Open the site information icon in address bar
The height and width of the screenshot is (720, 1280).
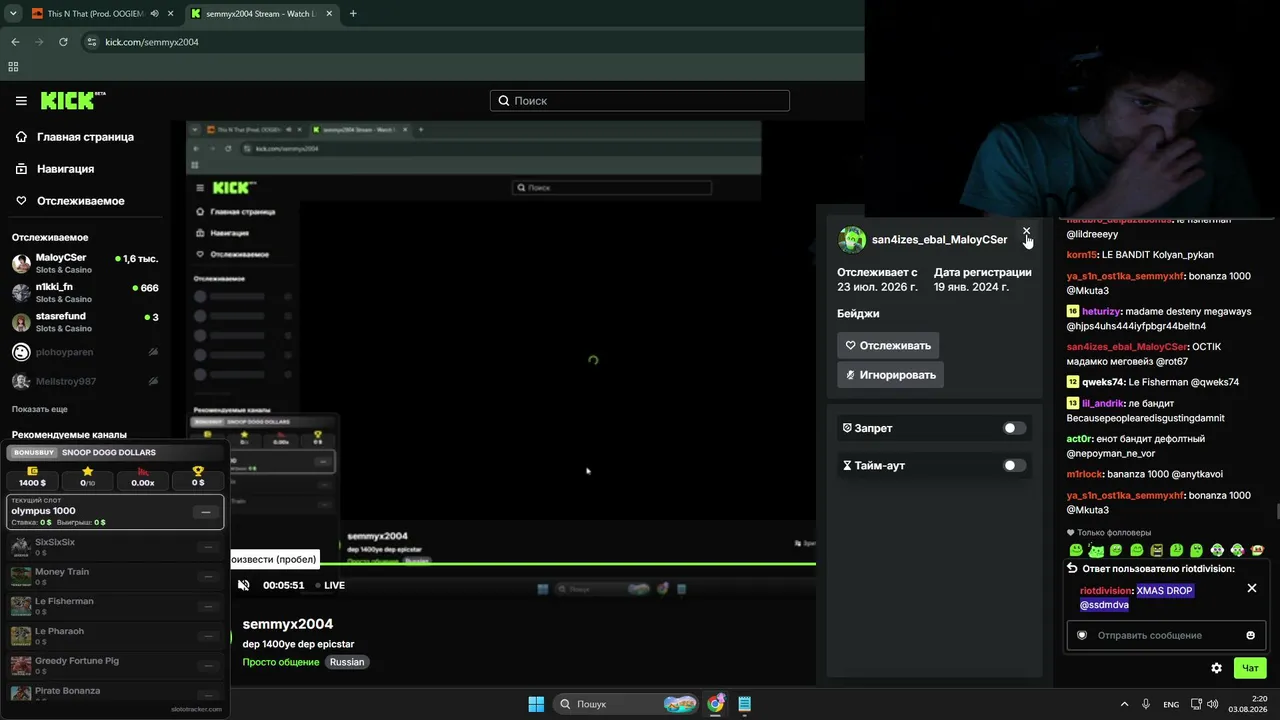pyautogui.click(x=91, y=42)
